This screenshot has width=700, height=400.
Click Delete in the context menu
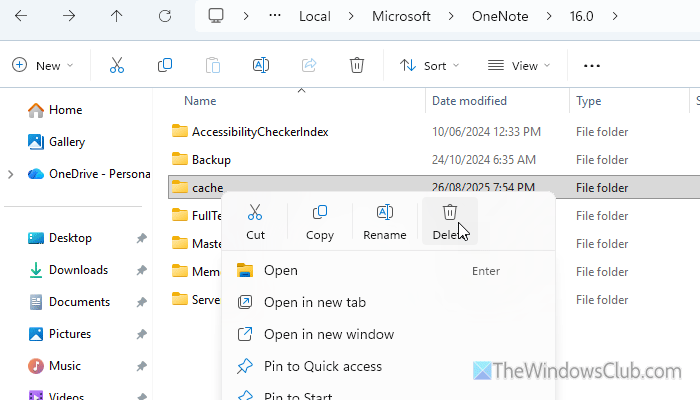point(450,222)
